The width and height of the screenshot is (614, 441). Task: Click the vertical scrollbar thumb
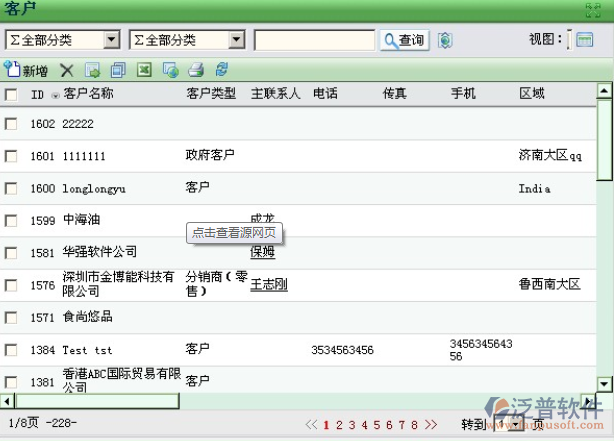604,140
